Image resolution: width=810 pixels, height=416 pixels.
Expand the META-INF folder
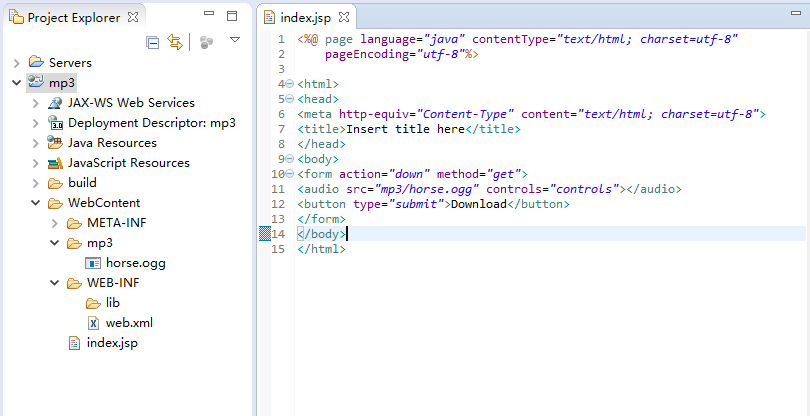click(55, 223)
